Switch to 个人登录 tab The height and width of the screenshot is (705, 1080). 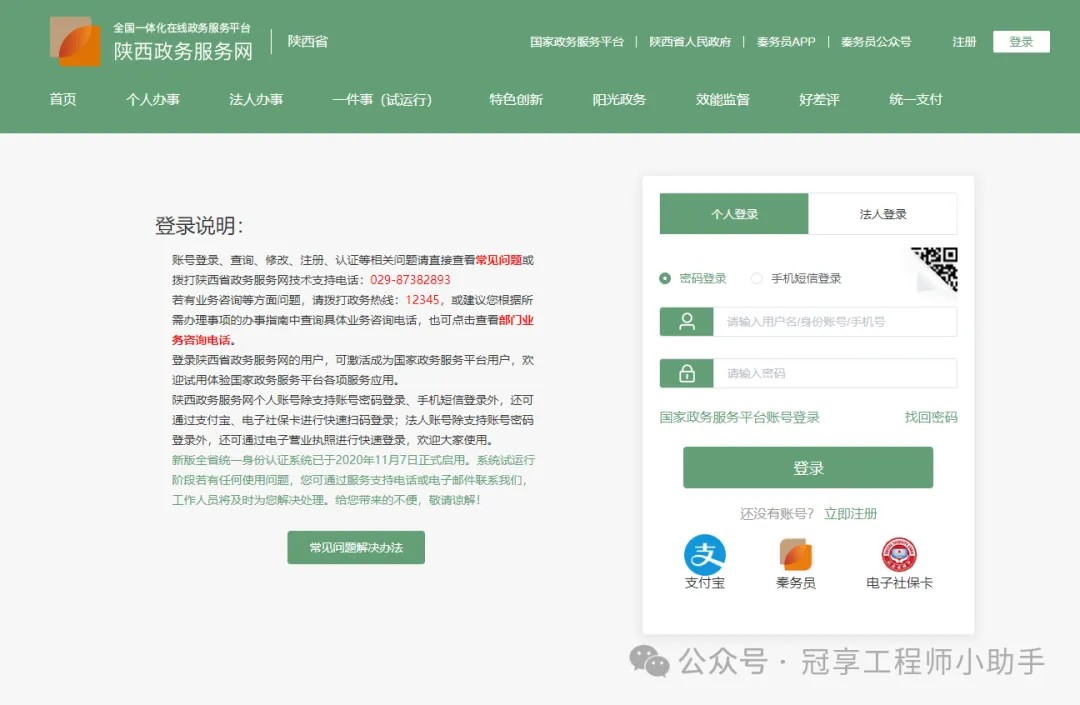(734, 214)
